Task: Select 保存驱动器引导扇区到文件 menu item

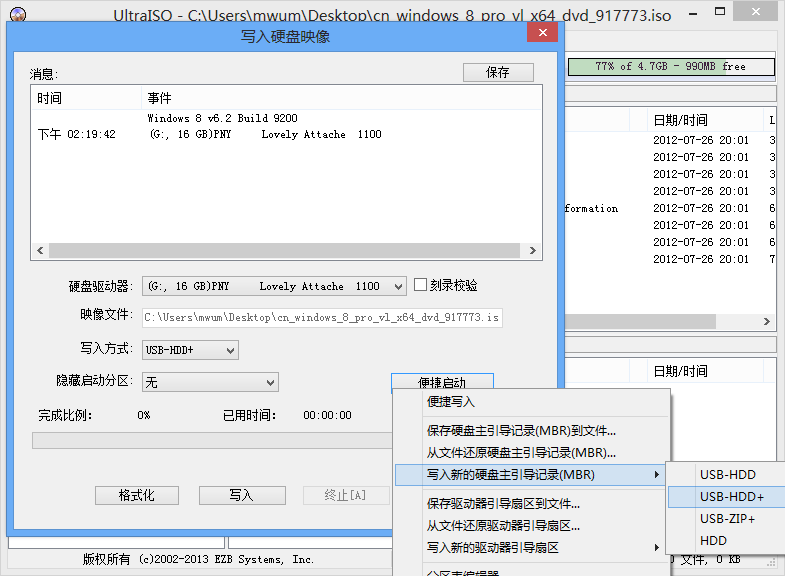Action: click(x=531, y=503)
